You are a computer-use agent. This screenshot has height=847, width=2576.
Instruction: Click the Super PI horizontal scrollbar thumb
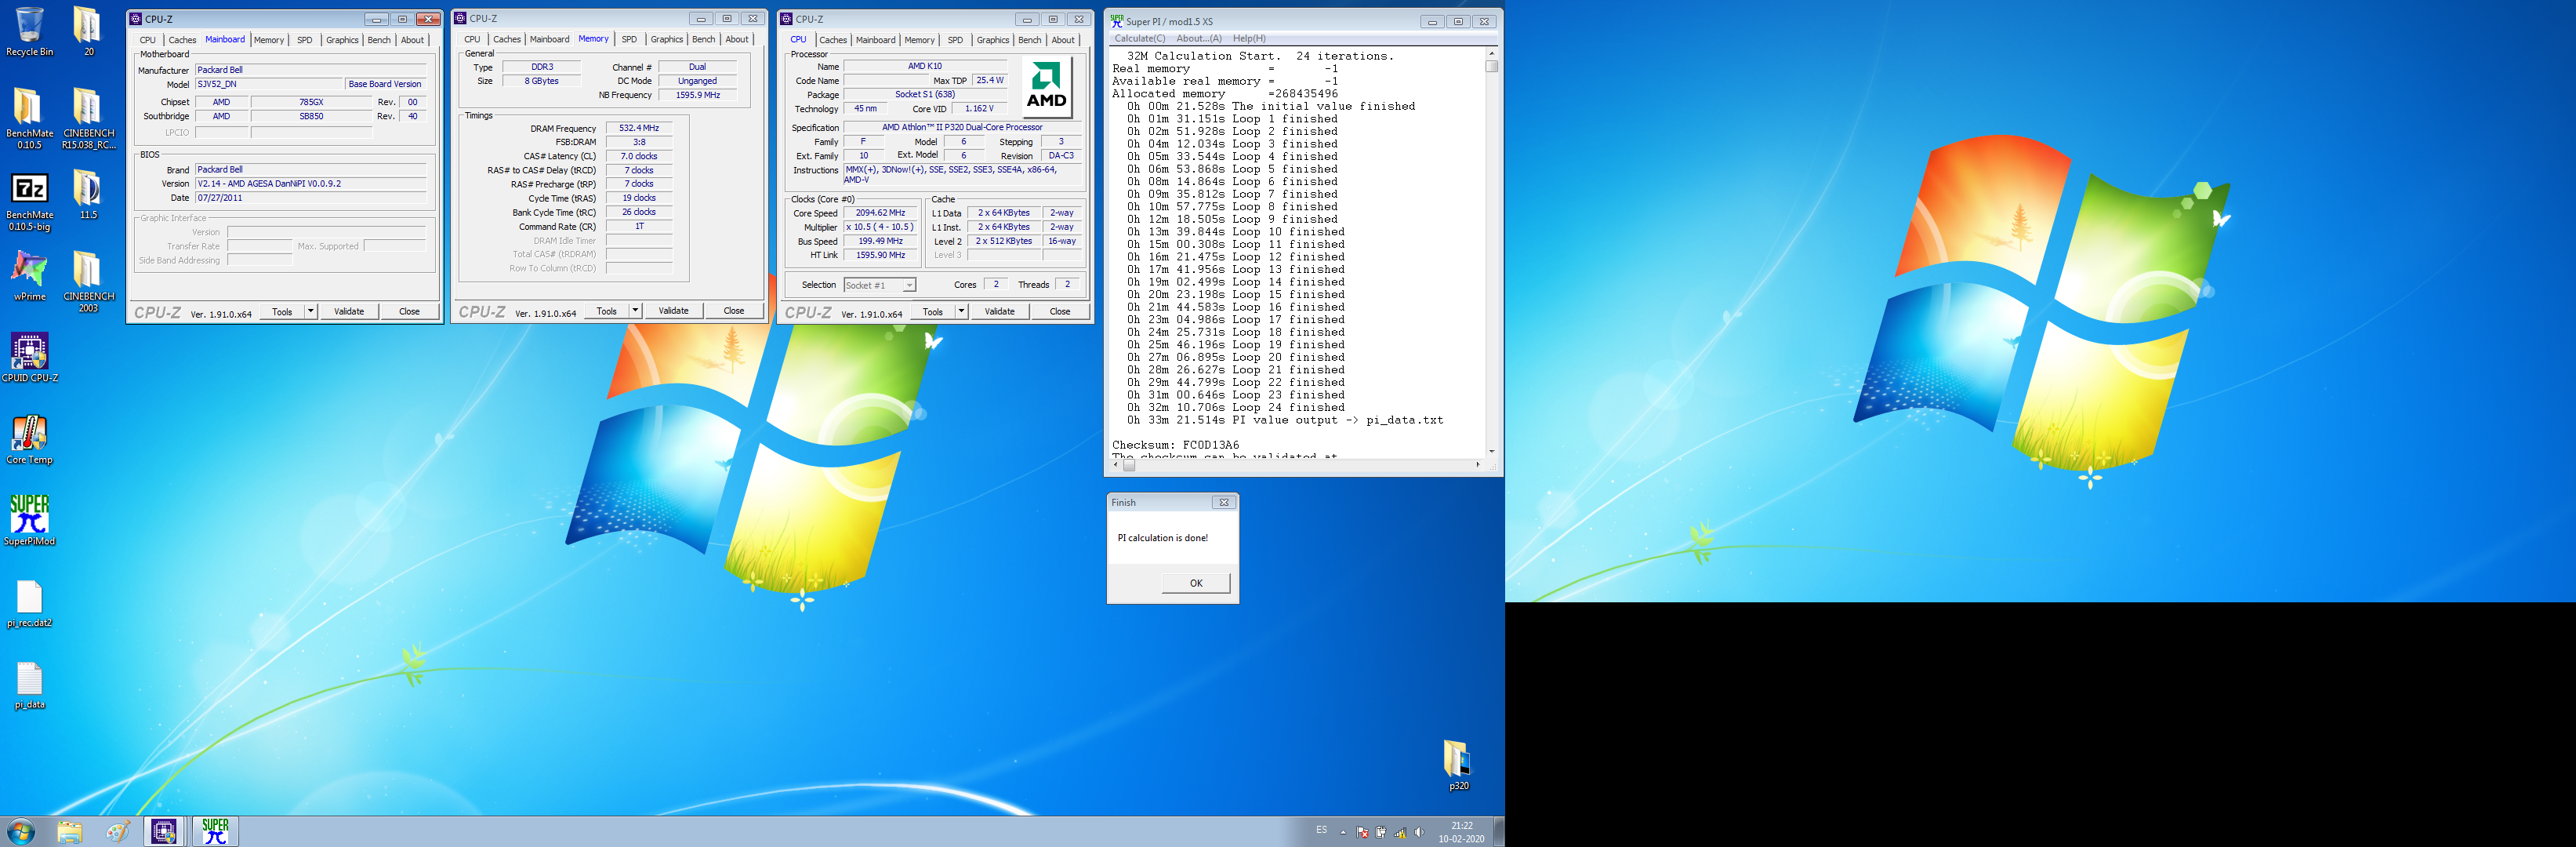click(x=1129, y=465)
